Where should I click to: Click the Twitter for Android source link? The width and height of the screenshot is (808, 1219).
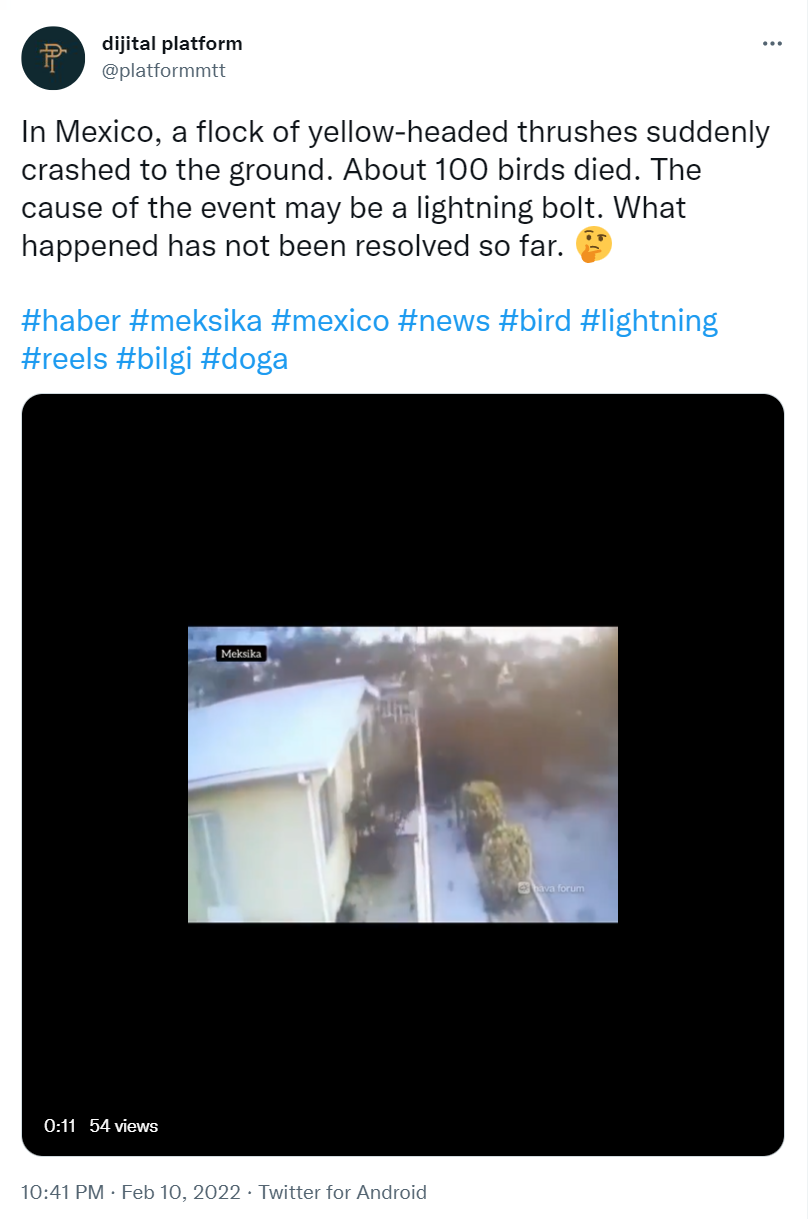(x=343, y=1192)
